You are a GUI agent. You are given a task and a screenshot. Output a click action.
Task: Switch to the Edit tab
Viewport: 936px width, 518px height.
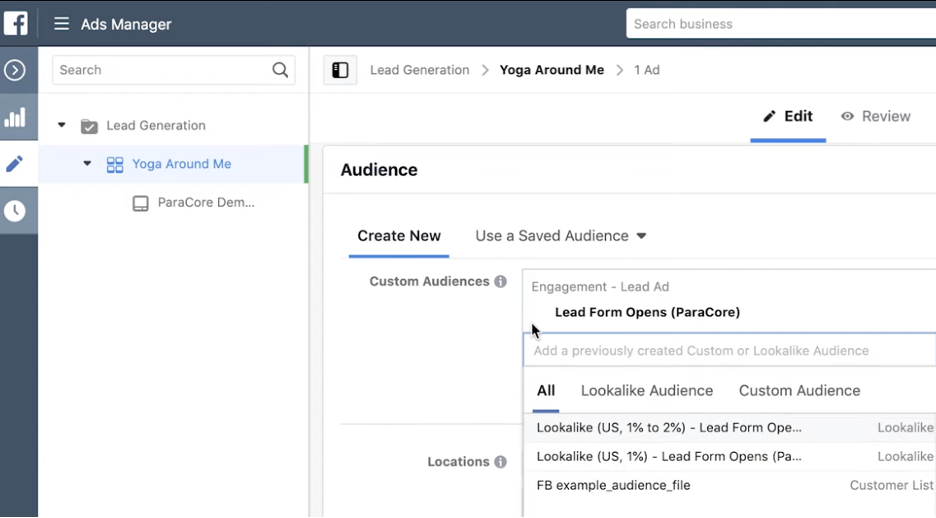[x=788, y=116]
